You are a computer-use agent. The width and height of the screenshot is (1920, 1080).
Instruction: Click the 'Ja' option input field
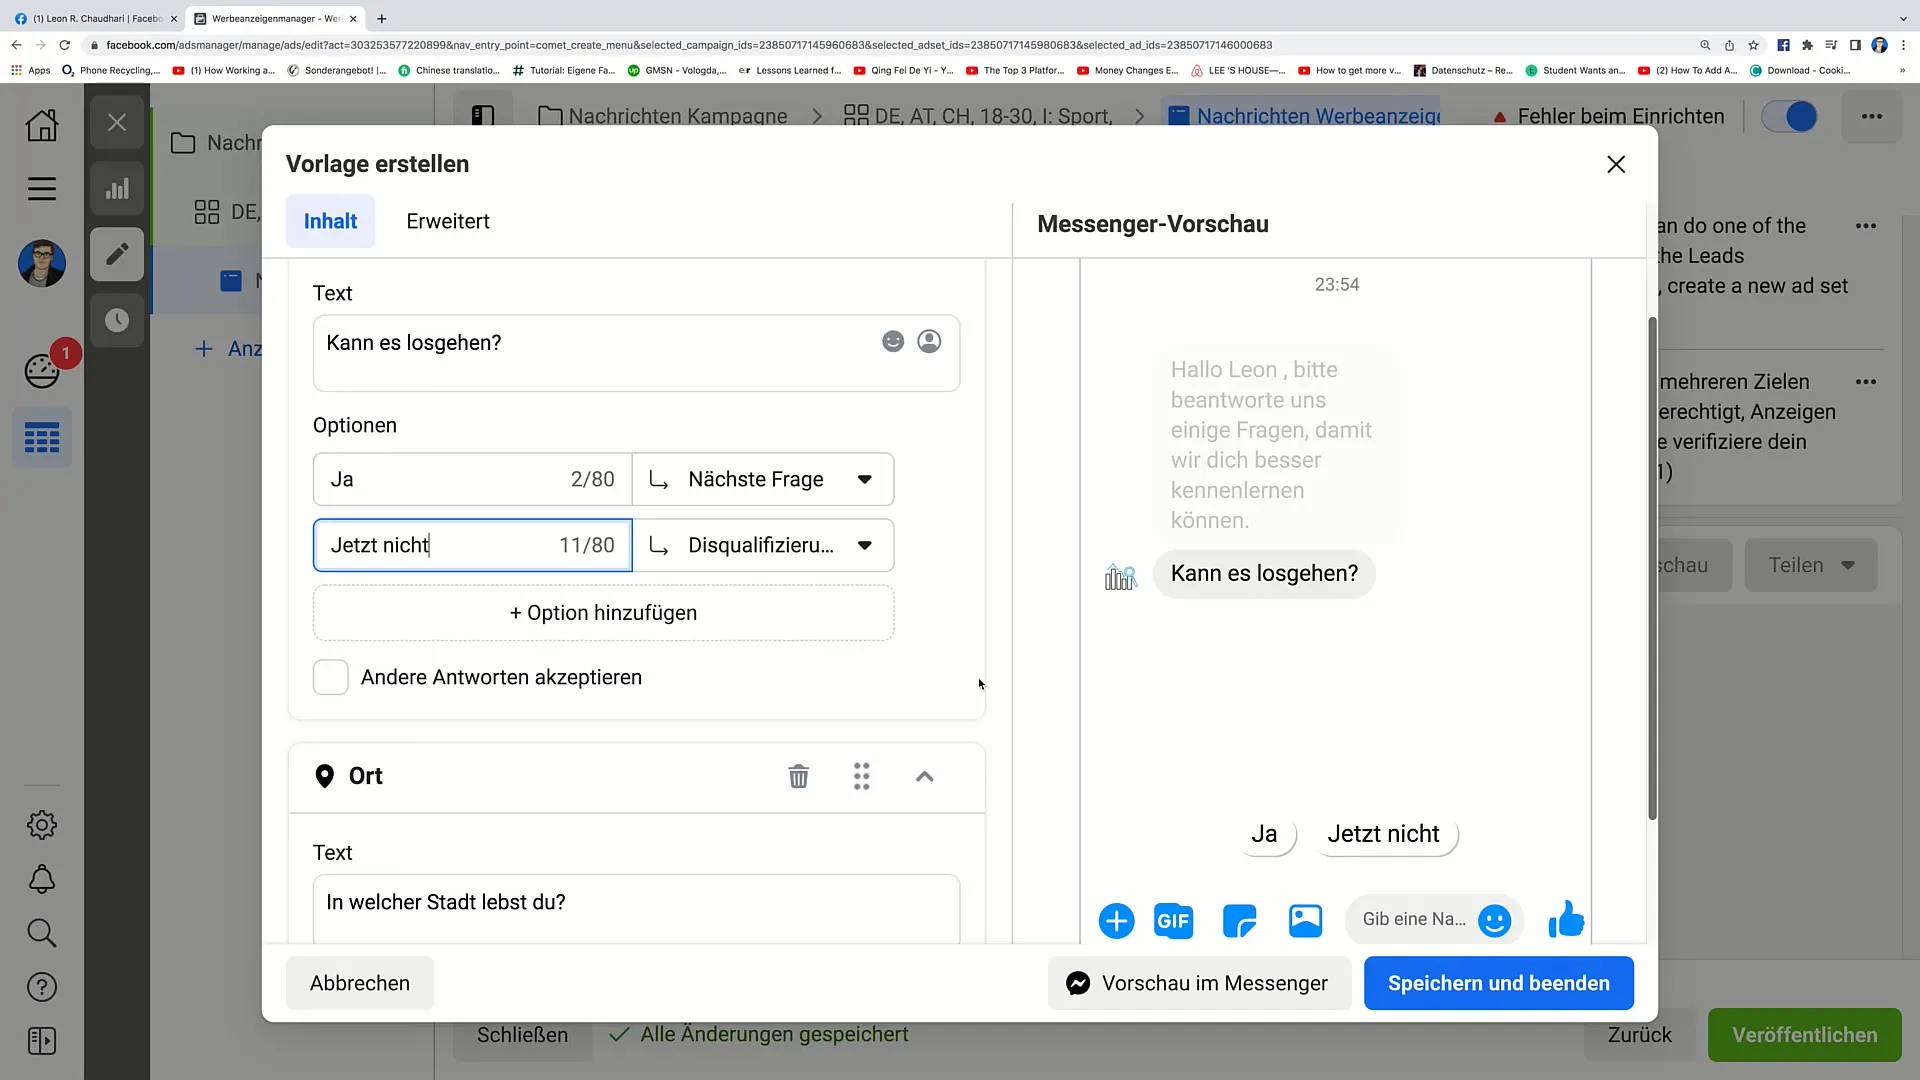tap(472, 479)
